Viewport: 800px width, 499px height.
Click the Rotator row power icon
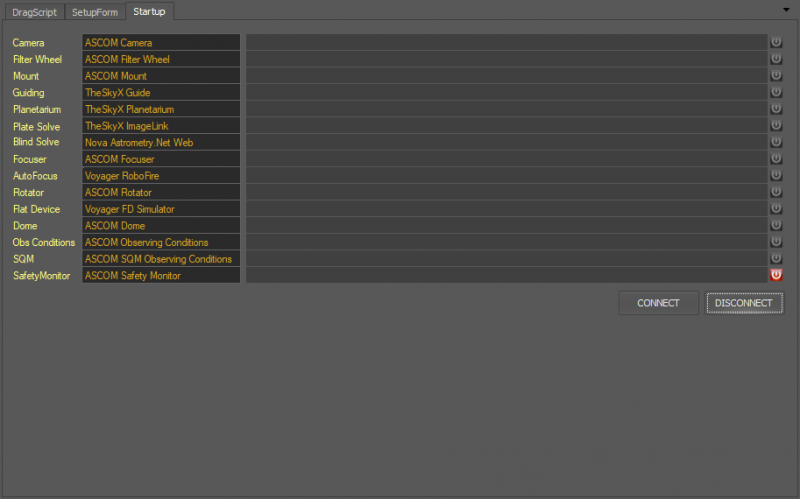coord(776,192)
